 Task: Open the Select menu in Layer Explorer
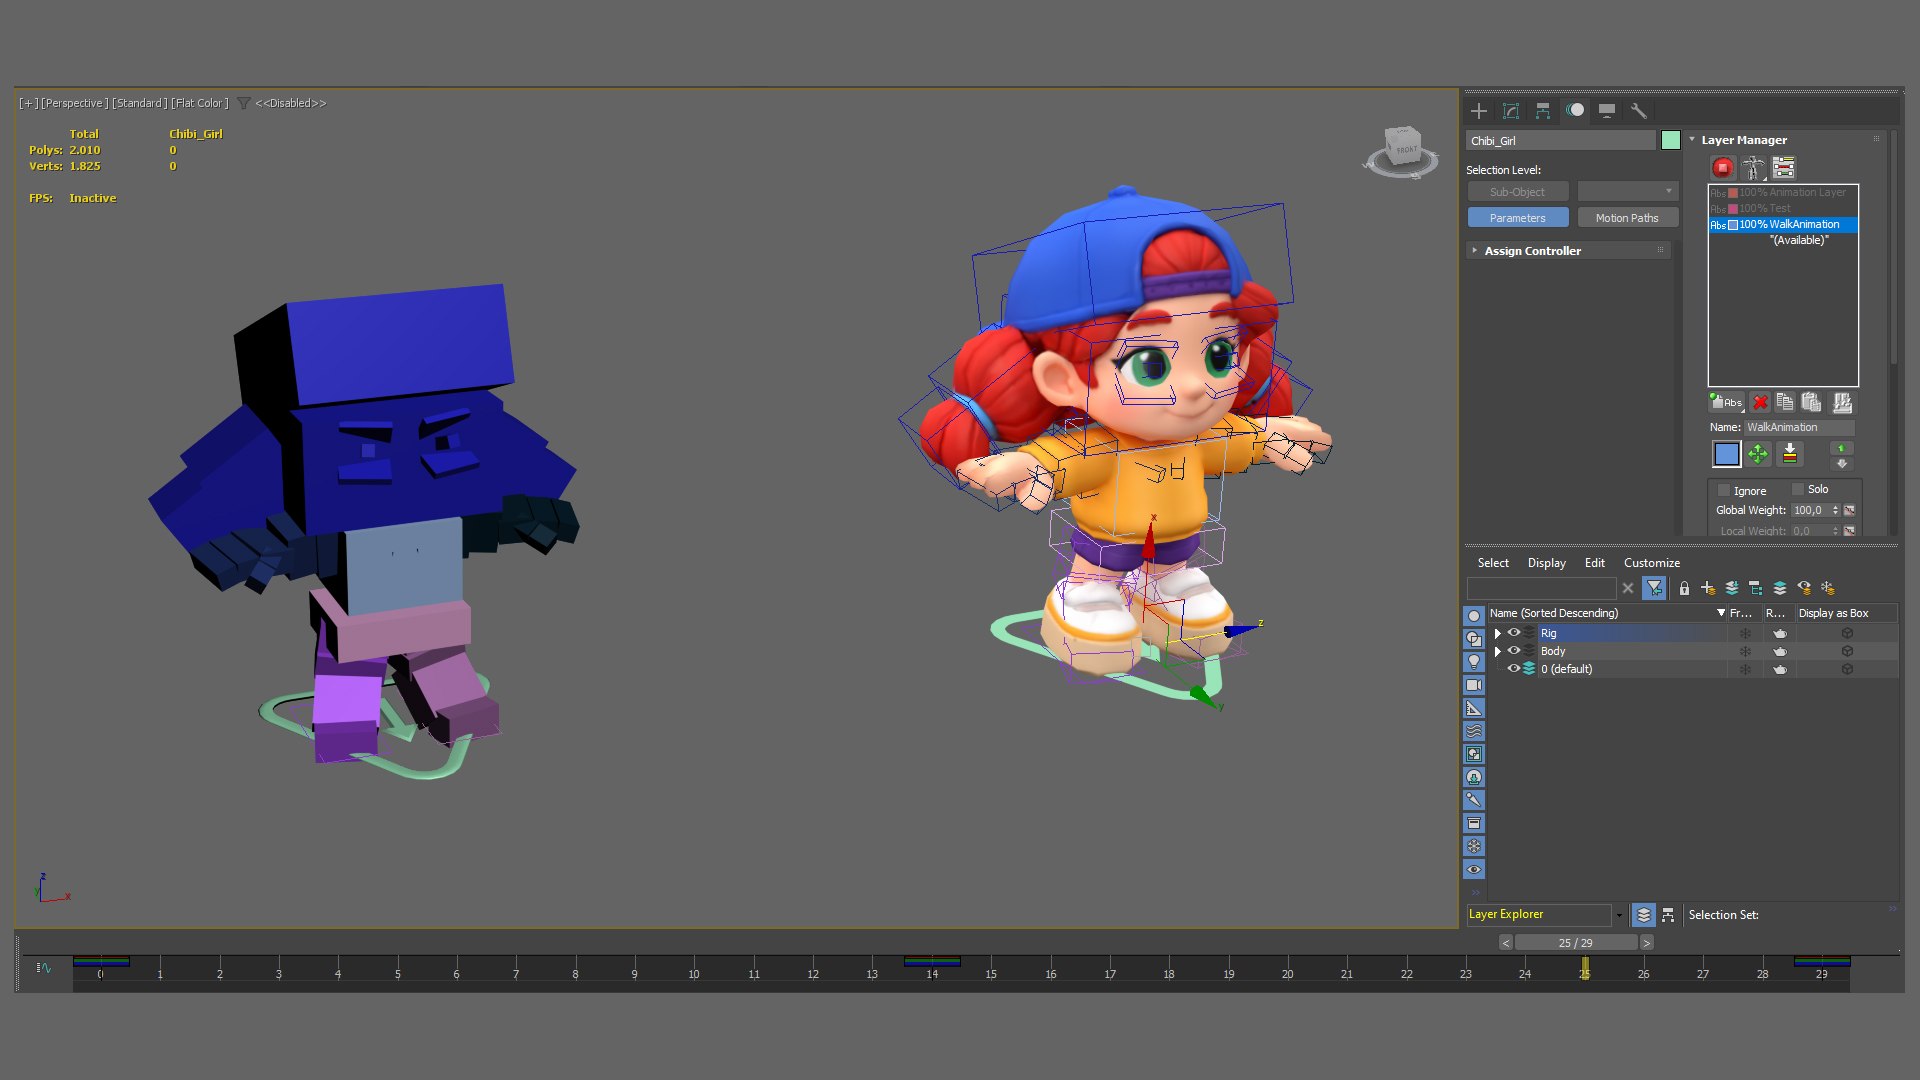[x=1493, y=563]
